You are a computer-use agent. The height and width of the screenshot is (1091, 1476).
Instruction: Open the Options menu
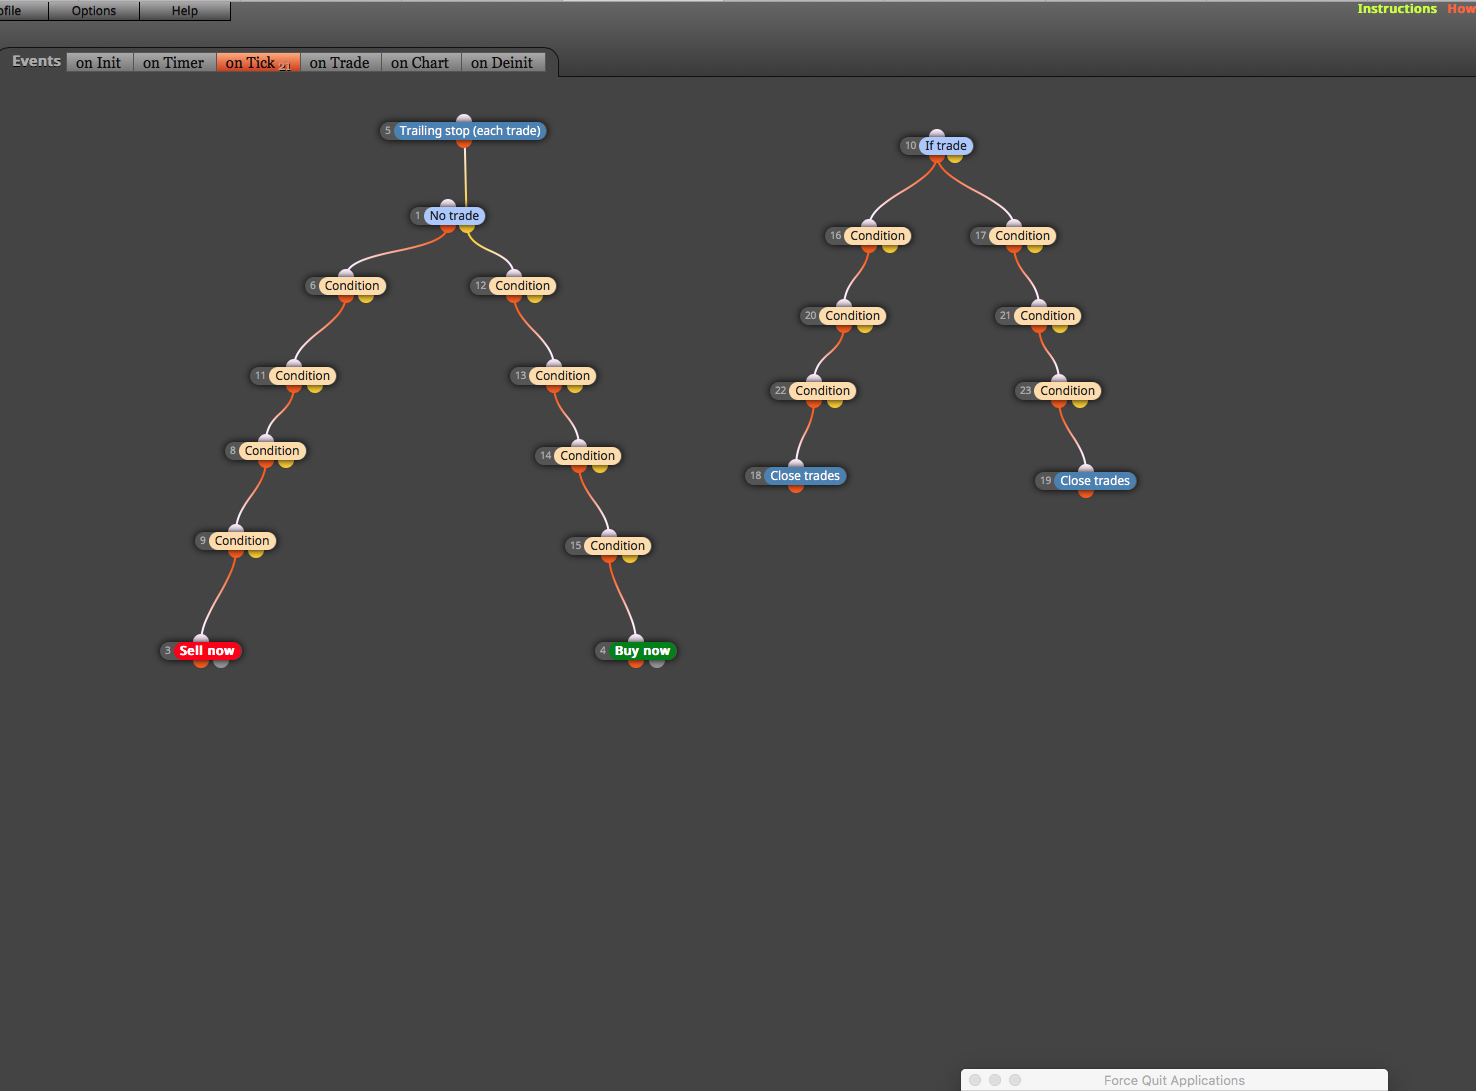click(94, 10)
